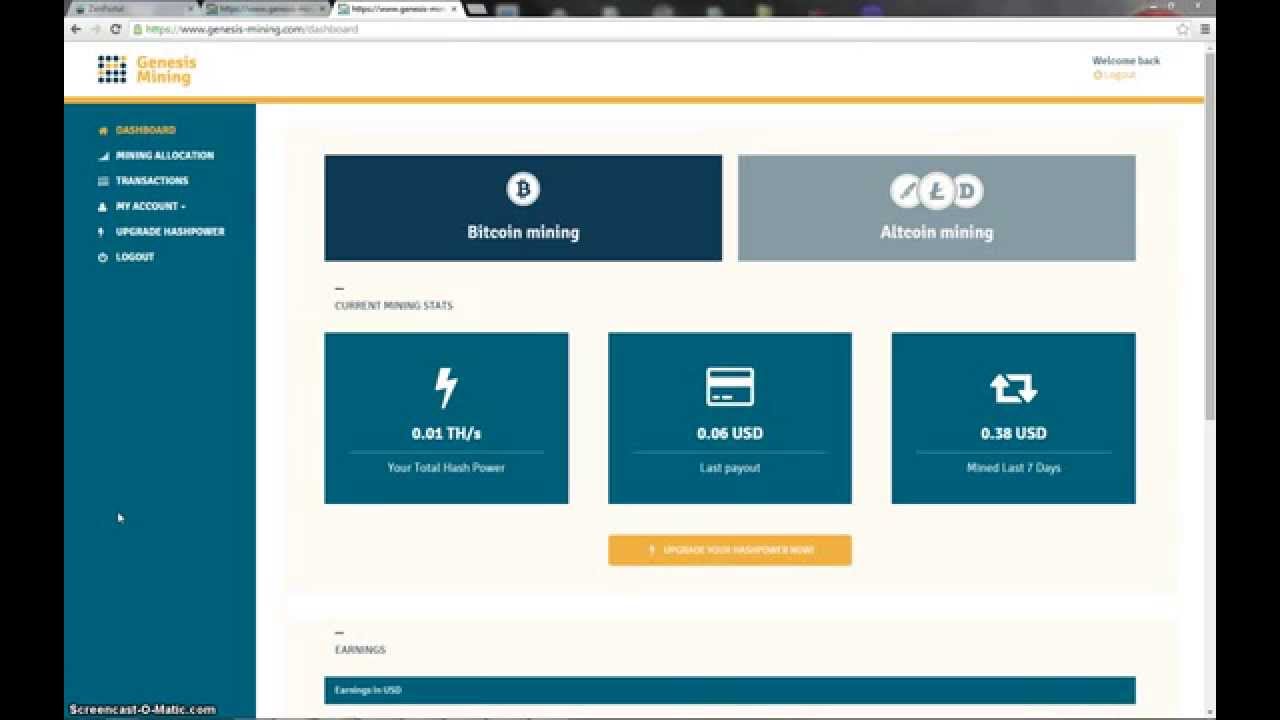Switch to the second browser tab
This screenshot has height=720, width=1280.
click(x=266, y=9)
